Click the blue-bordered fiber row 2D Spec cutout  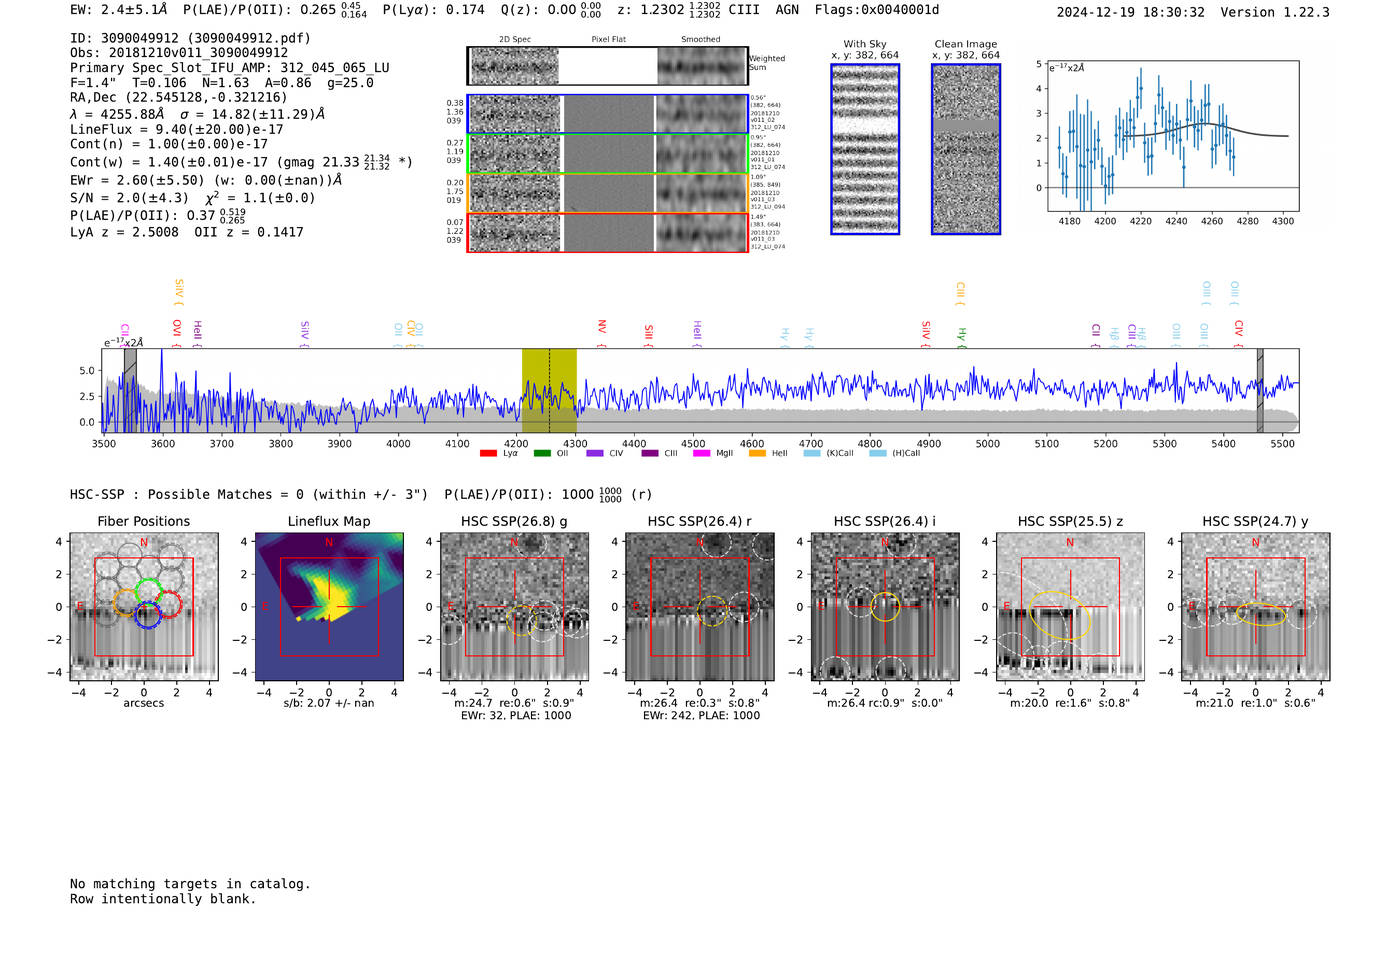click(x=515, y=114)
